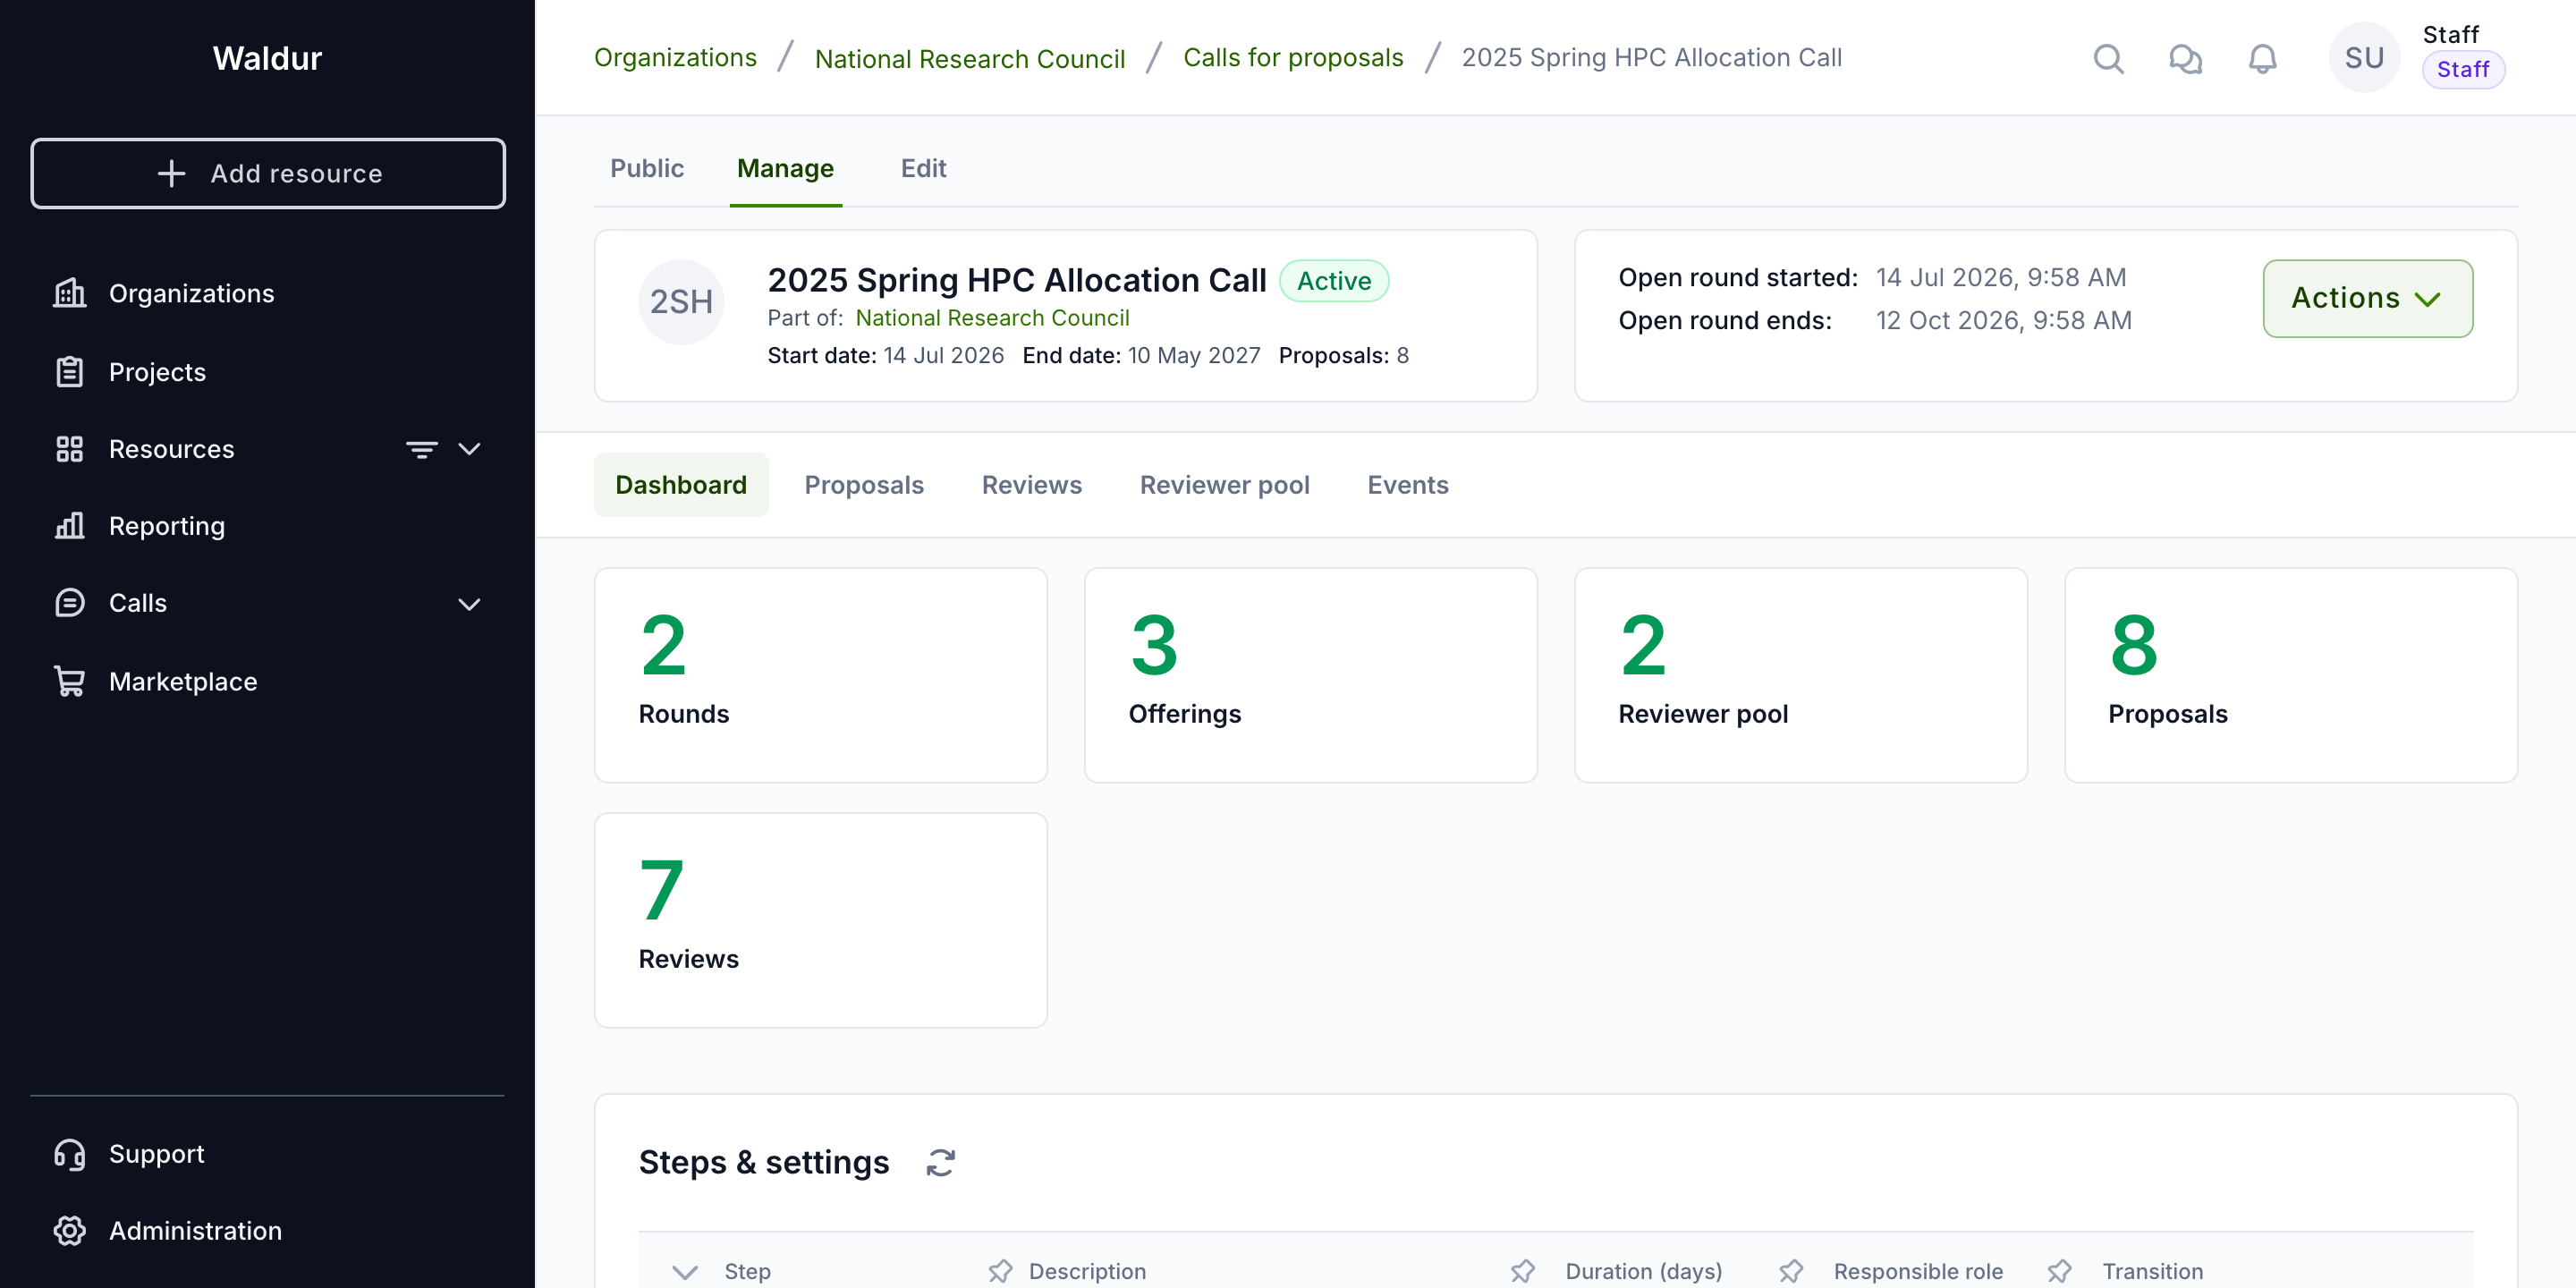Switch to the Events tab
The height and width of the screenshot is (1288, 2576).
(x=1407, y=485)
